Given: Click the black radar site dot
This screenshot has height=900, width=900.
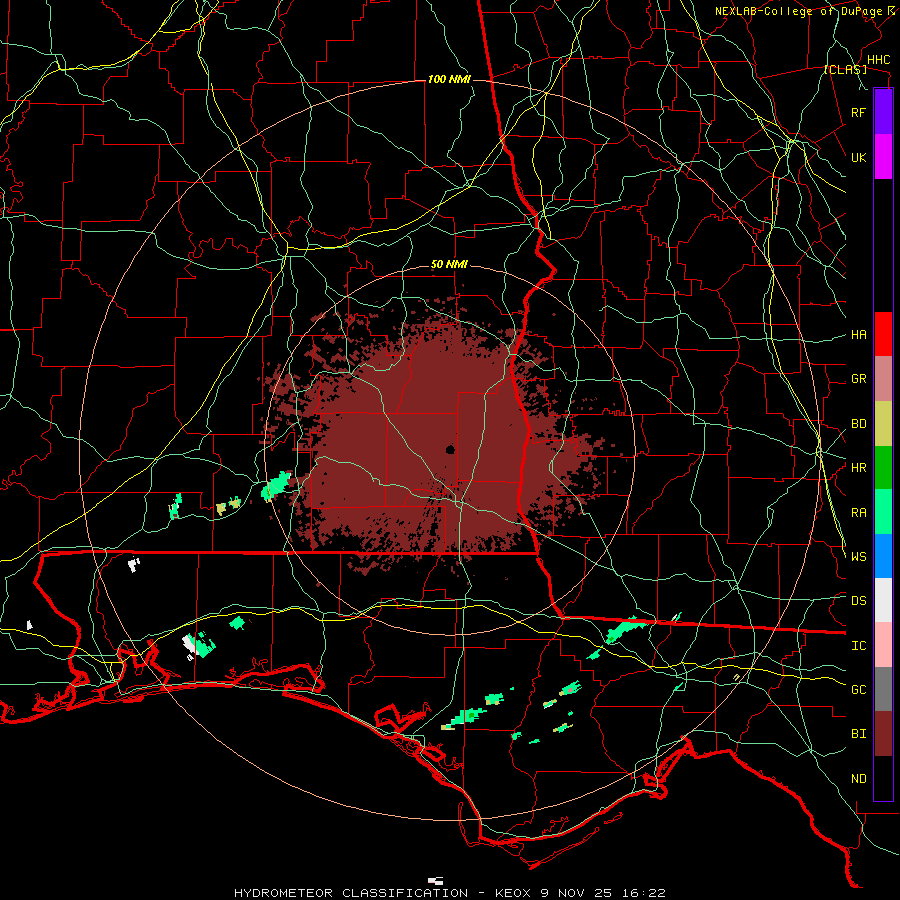Looking at the screenshot, I should click(x=451, y=449).
